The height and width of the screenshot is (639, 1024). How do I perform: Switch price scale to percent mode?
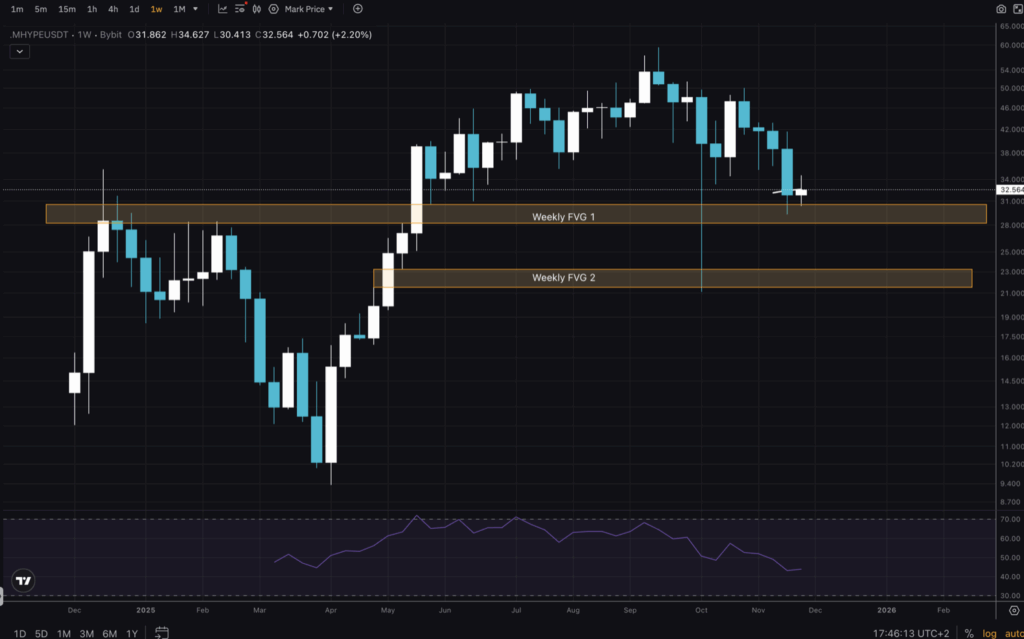970,632
